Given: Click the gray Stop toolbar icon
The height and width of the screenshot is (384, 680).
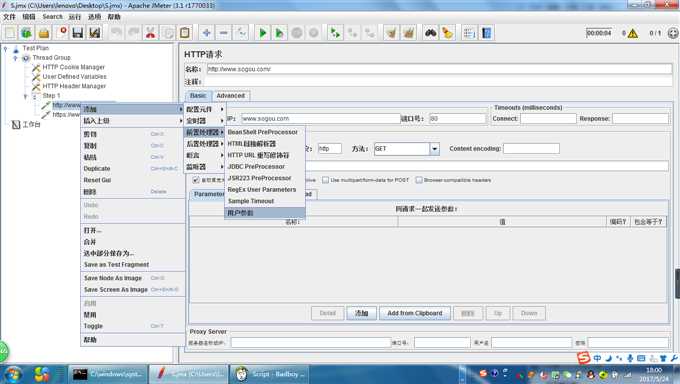Looking at the screenshot, I should [x=297, y=33].
